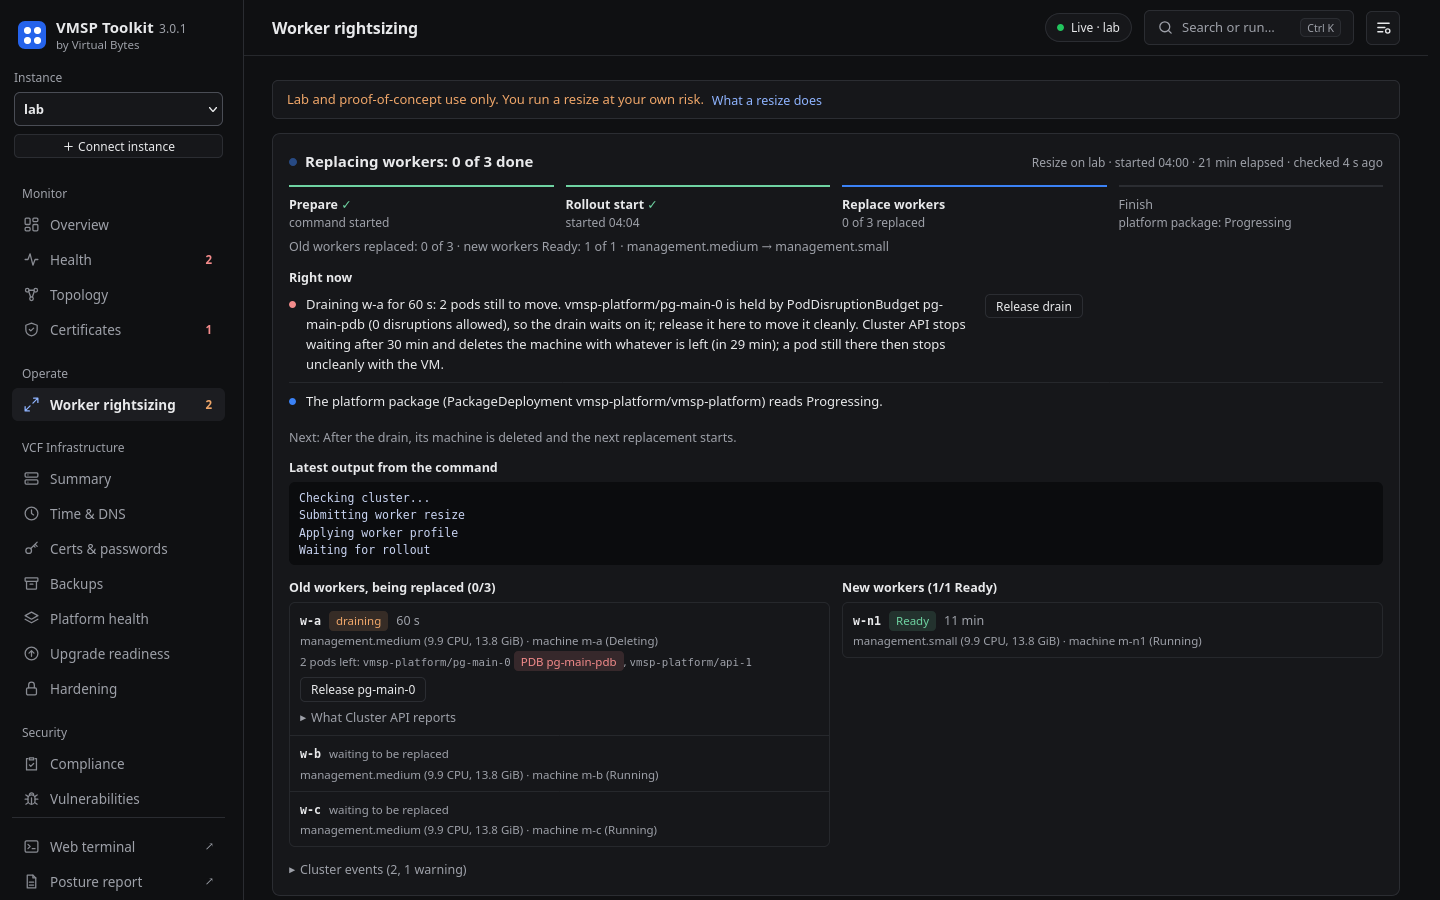Click the Posture report external arrow

(x=209, y=881)
